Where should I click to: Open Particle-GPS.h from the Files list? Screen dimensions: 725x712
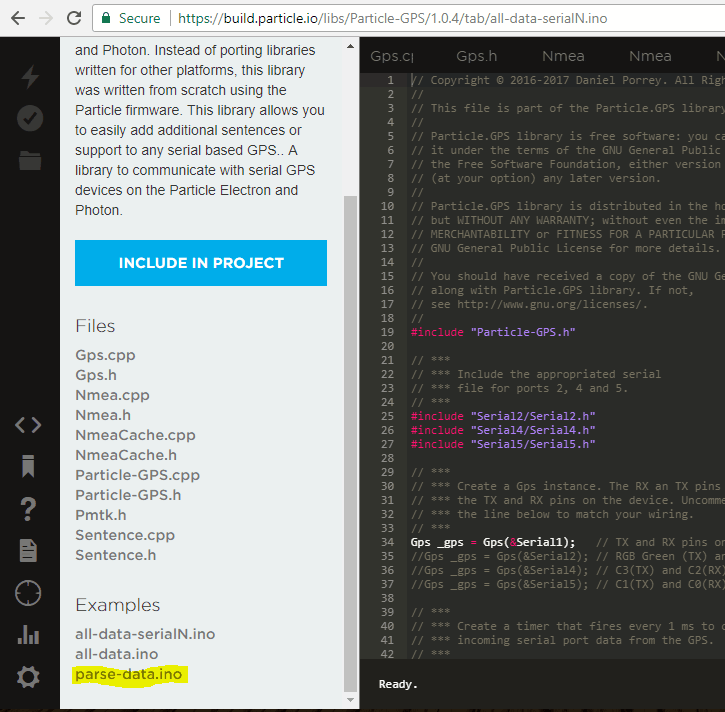tap(128, 495)
